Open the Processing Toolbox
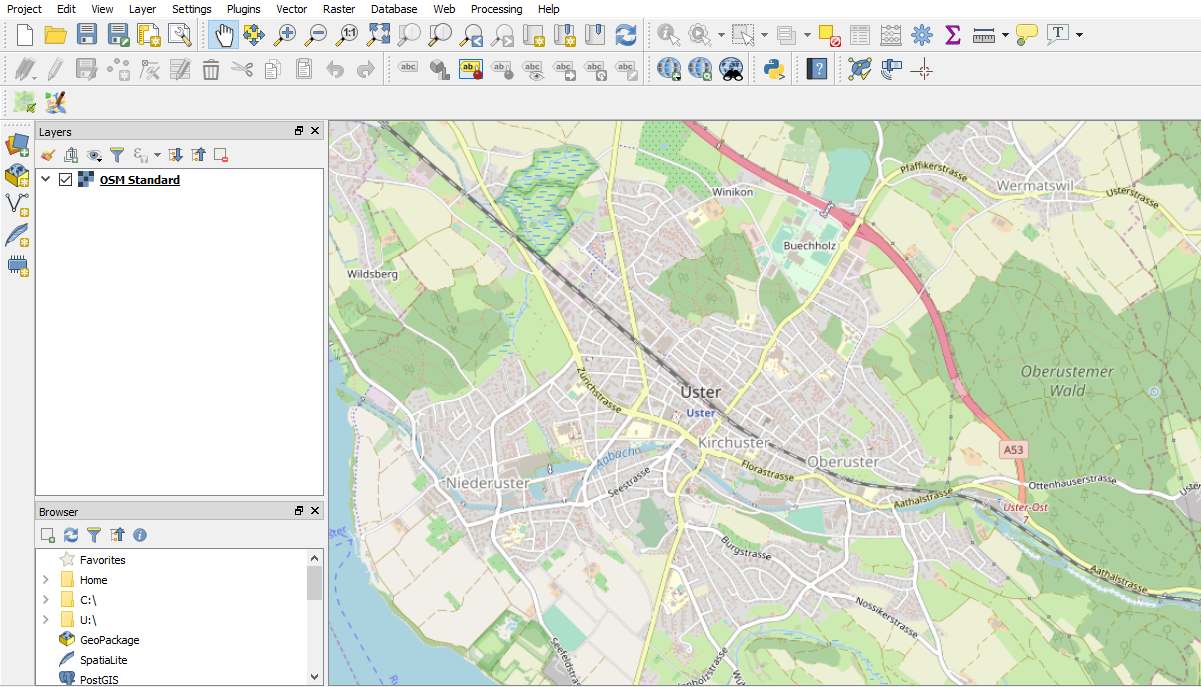 coord(921,34)
